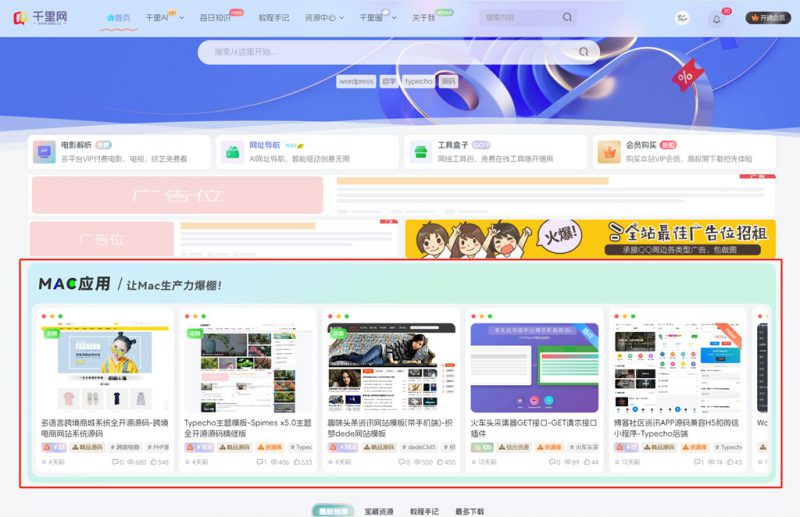Select the wordpress search tag
The height and width of the screenshot is (517, 800).
(356, 81)
